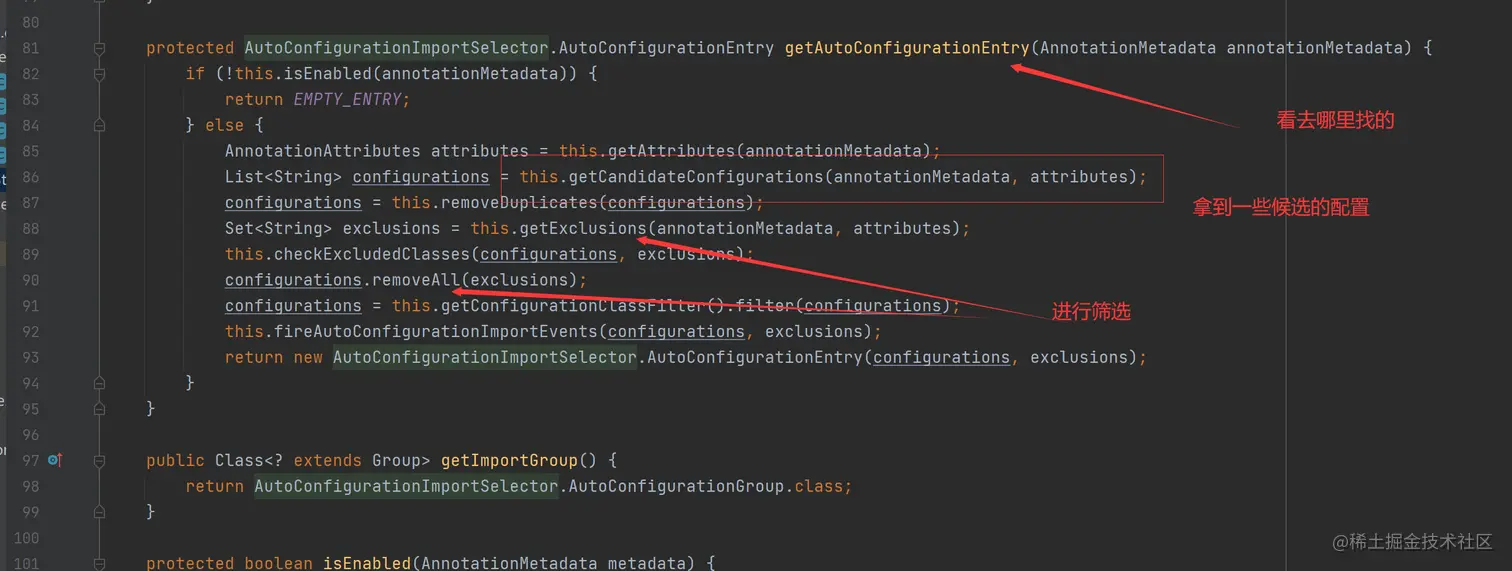
Task: Click line number 81 in the gutter
Action: point(30,48)
